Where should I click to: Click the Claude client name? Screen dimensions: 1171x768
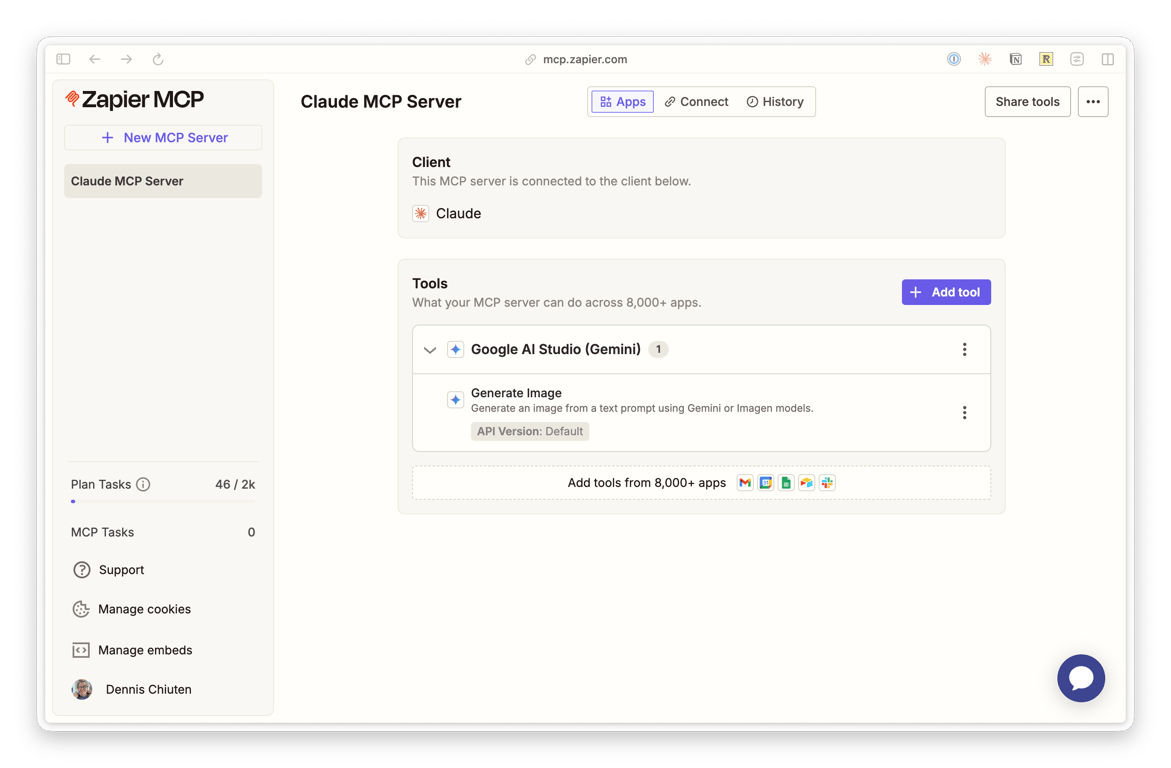[x=459, y=214]
